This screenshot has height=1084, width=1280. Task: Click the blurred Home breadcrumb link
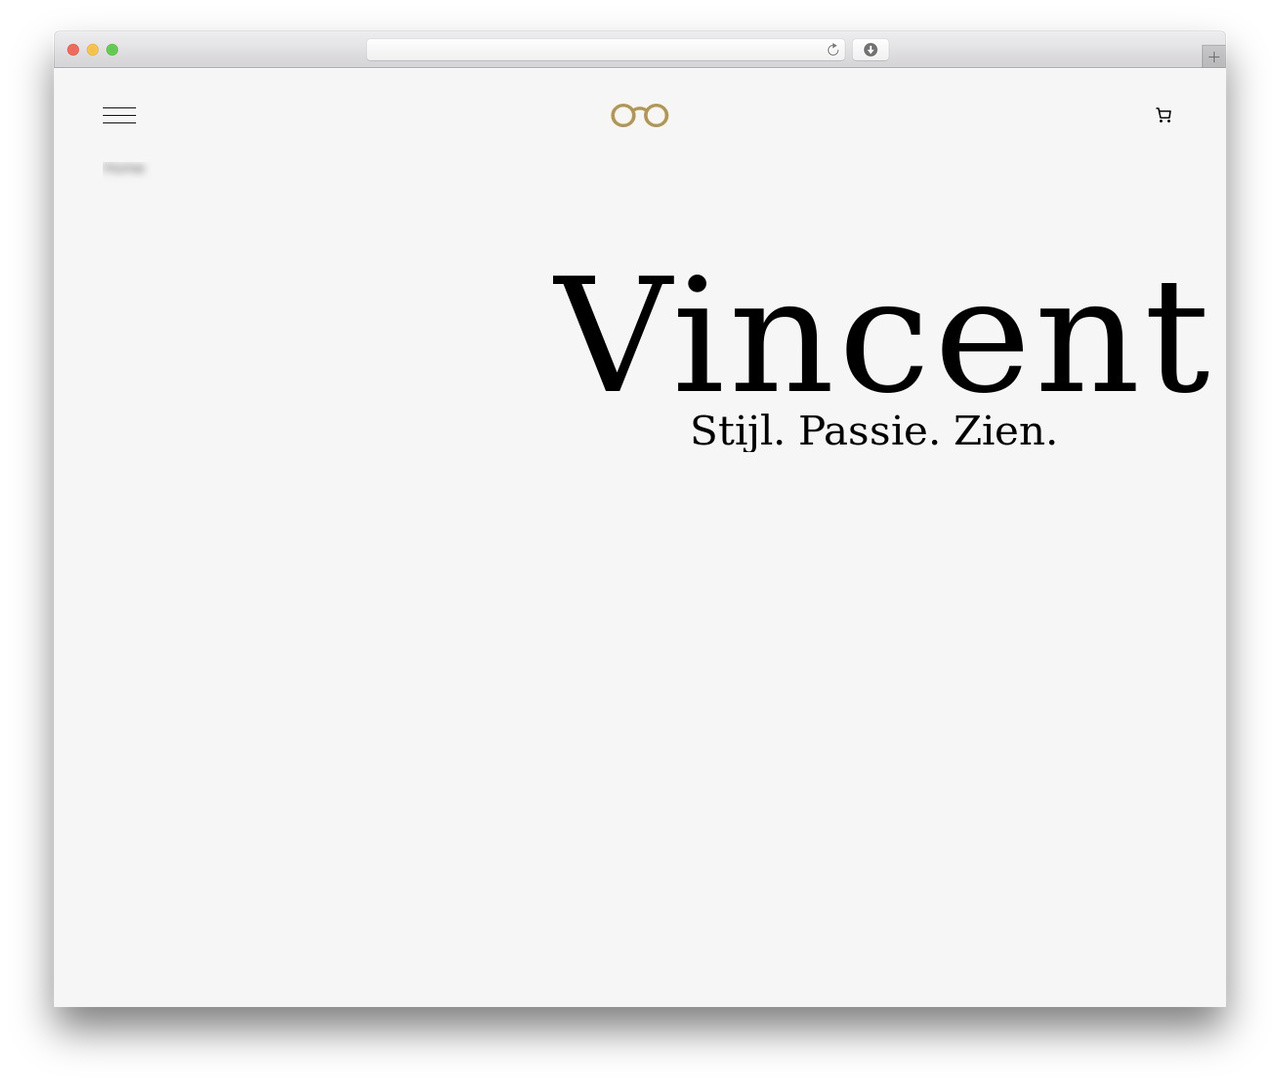pyautogui.click(x=124, y=168)
